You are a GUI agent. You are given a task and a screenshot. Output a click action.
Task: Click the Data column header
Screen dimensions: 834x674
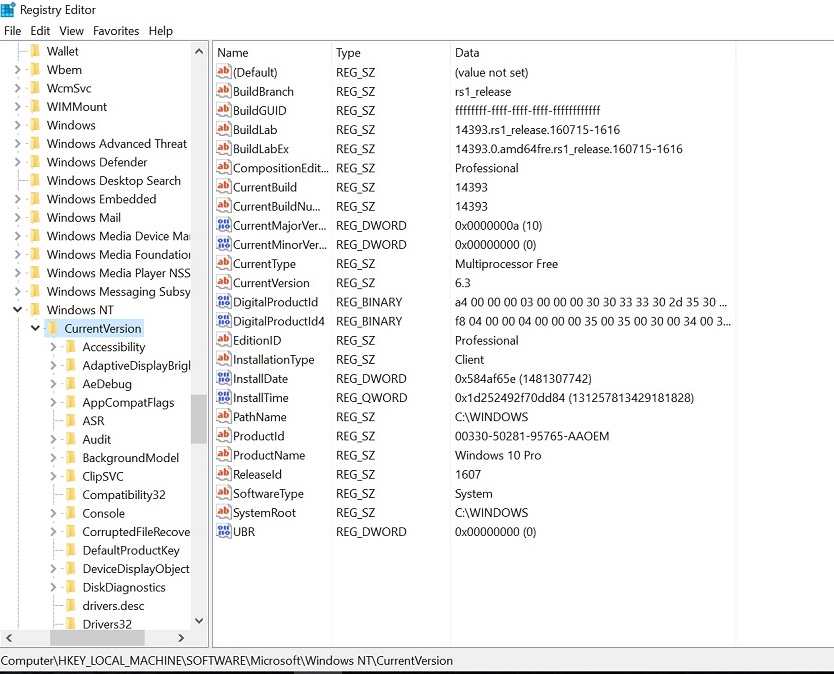(x=593, y=53)
